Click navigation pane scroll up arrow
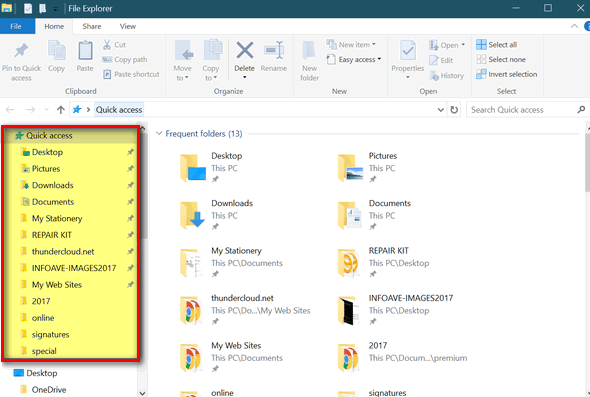Image resolution: width=590 pixels, height=397 pixels. pyautogui.click(x=143, y=128)
